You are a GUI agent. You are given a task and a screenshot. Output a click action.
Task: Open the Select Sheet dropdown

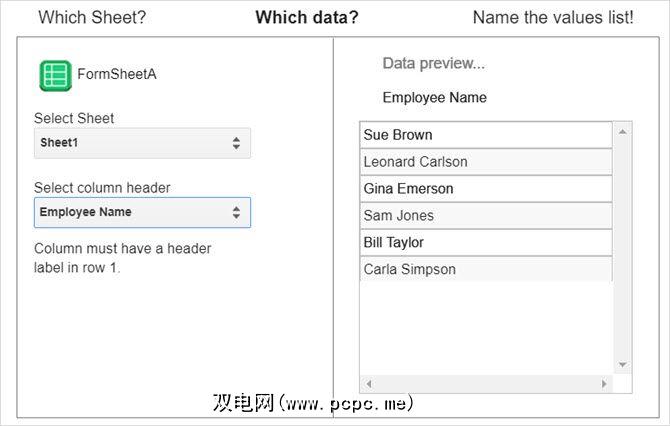pos(142,143)
